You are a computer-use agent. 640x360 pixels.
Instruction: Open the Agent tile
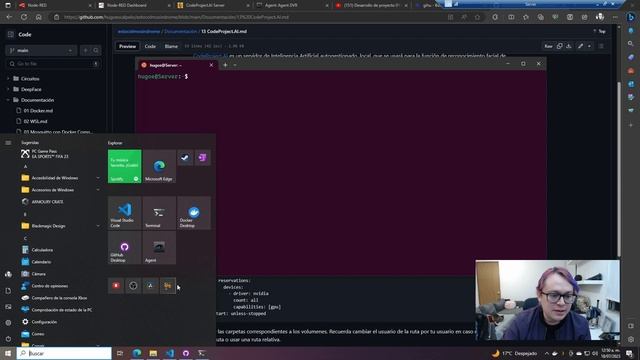159,247
